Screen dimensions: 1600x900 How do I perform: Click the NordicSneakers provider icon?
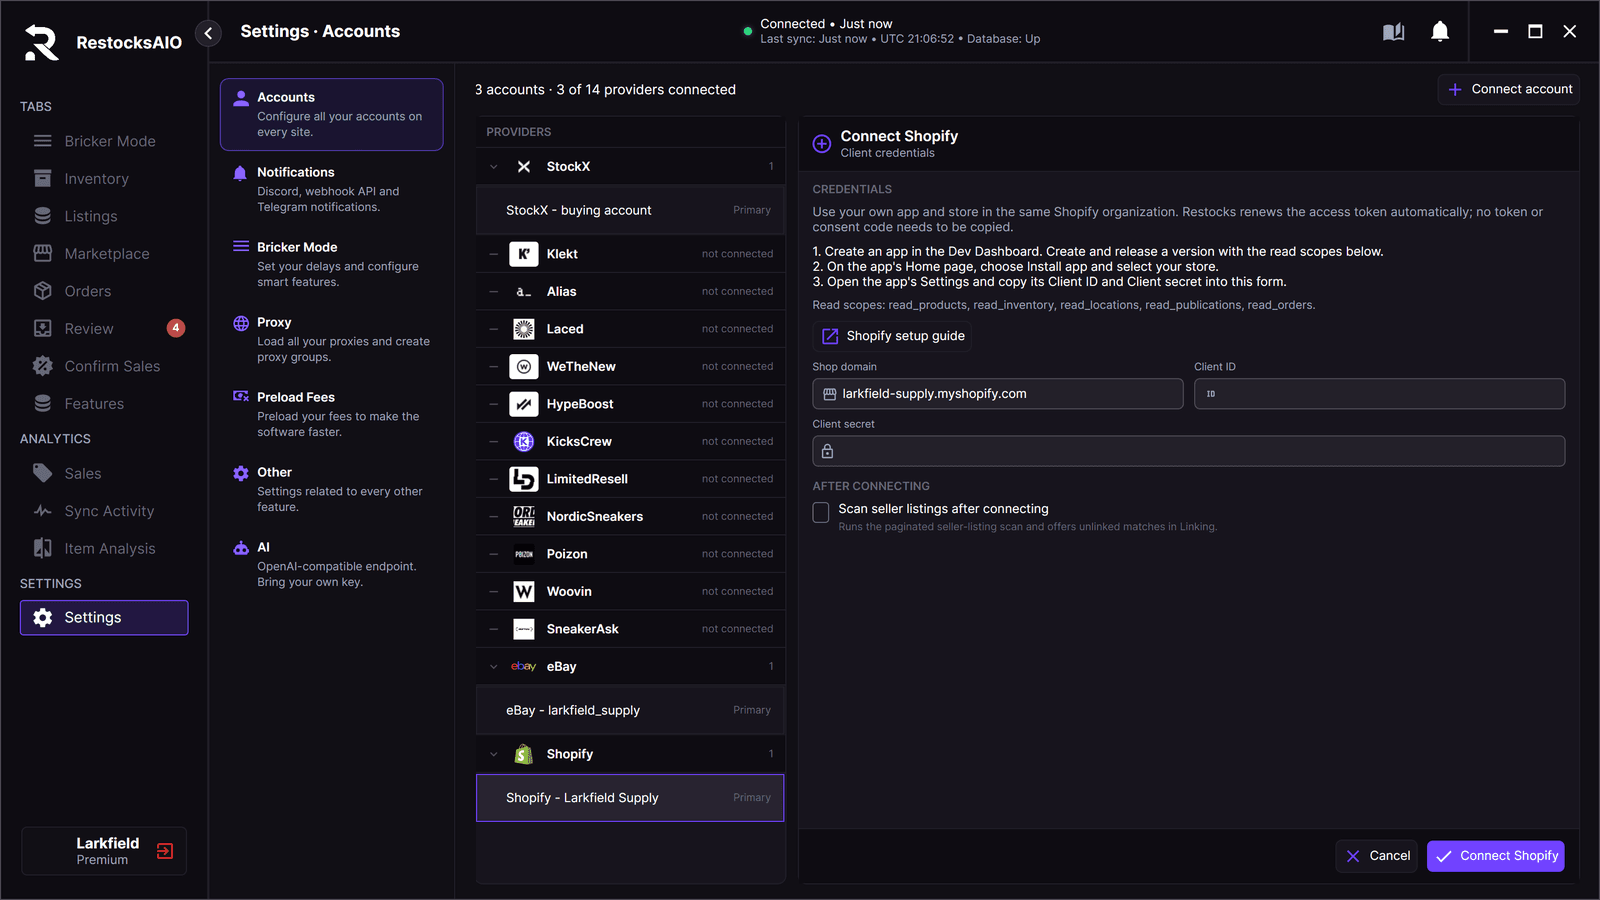(x=524, y=517)
